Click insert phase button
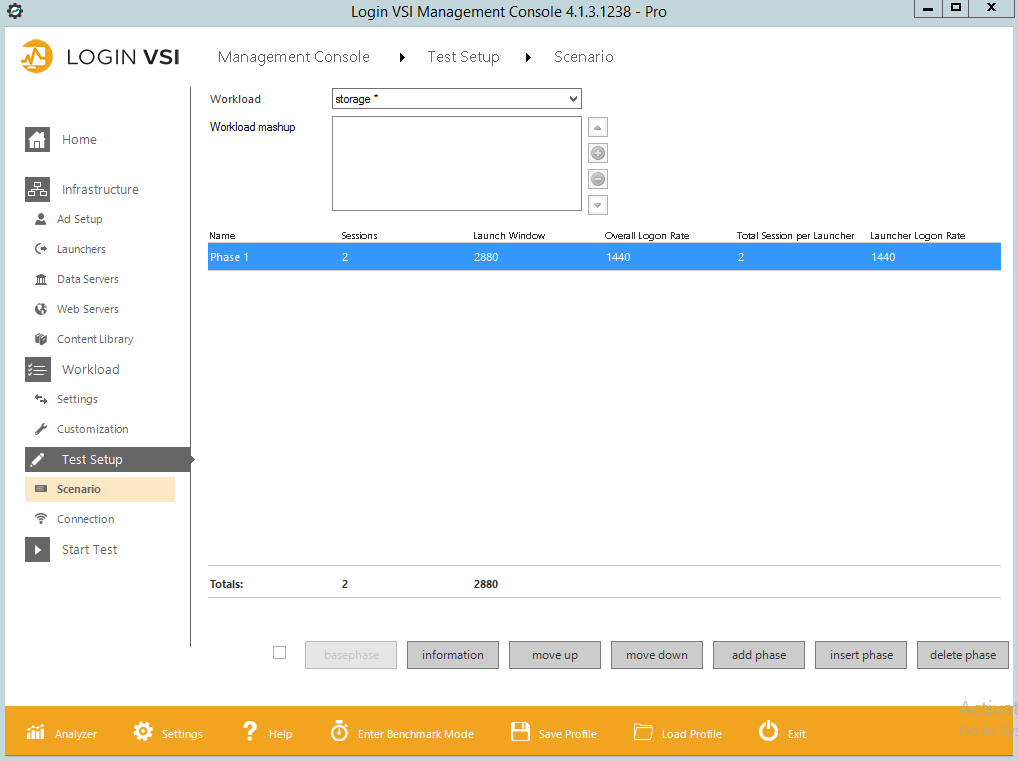1018x761 pixels. 861,655
